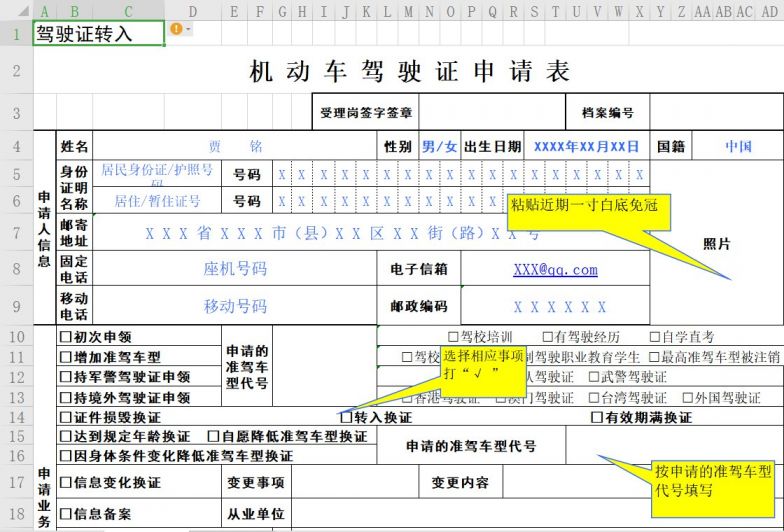Viewport: 784px width, 532px height.
Task: Check the 有驾驶经历 checkbox
Action: coord(548,336)
